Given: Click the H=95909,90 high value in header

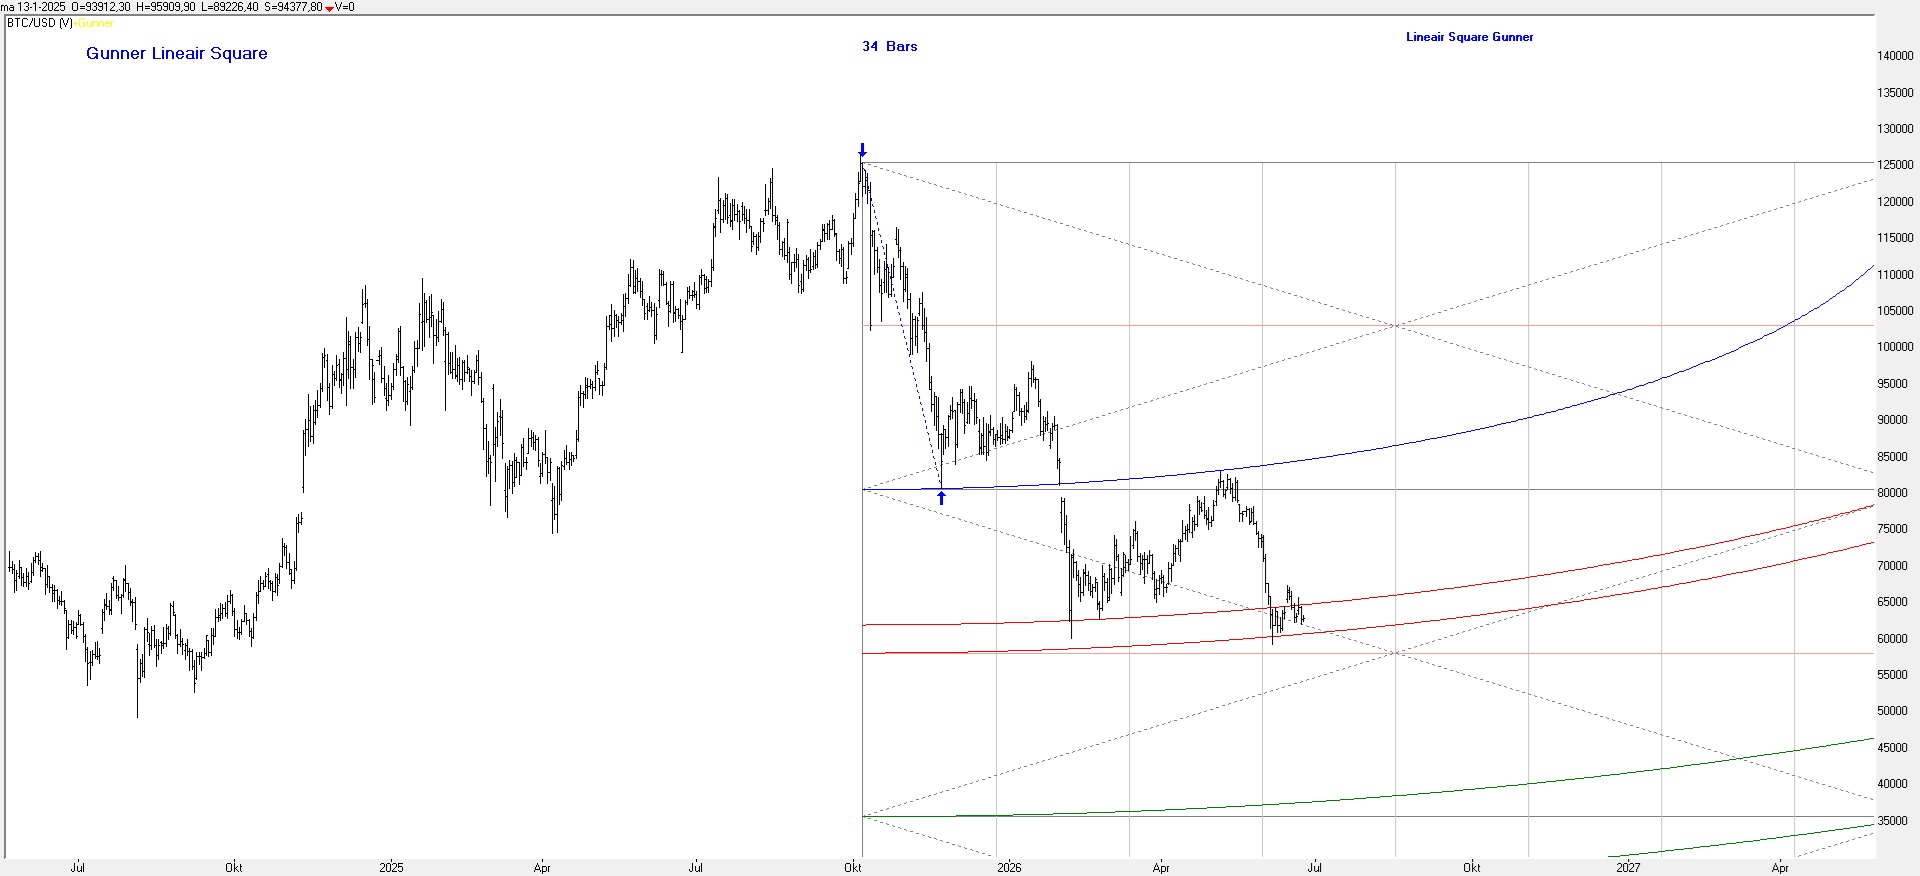Looking at the screenshot, I should [x=166, y=7].
